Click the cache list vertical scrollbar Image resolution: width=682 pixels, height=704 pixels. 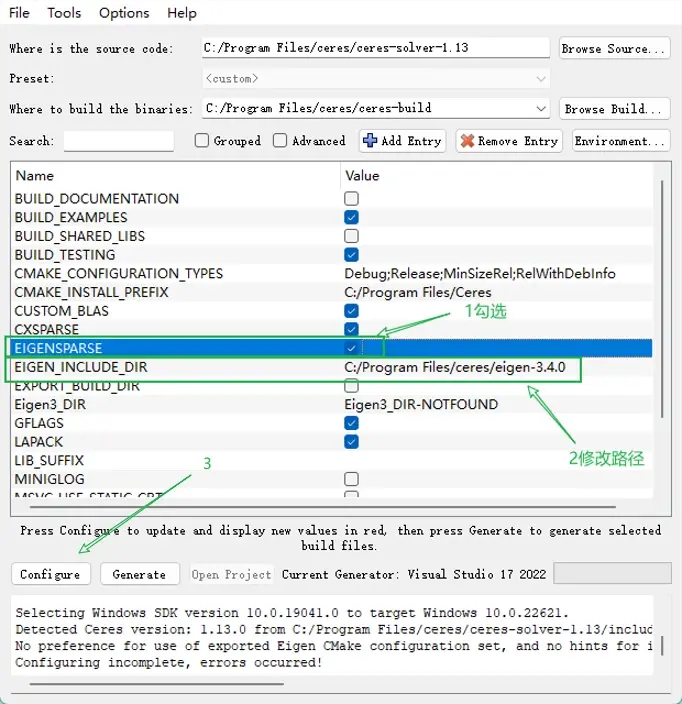662,299
